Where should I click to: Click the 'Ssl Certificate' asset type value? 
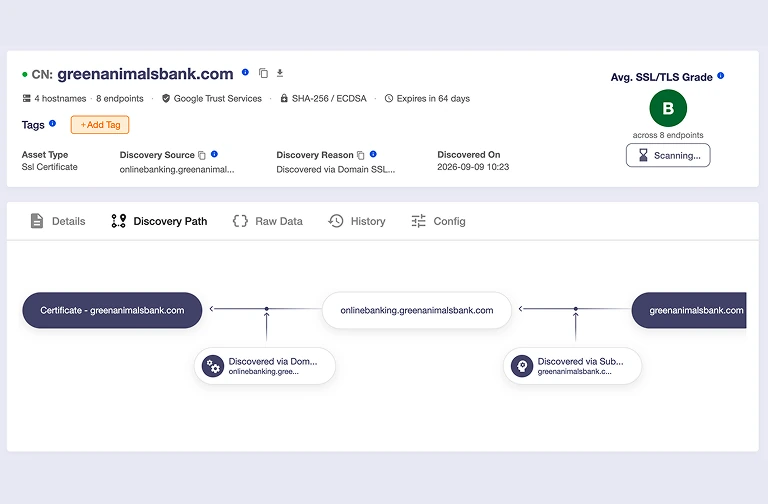[49, 167]
